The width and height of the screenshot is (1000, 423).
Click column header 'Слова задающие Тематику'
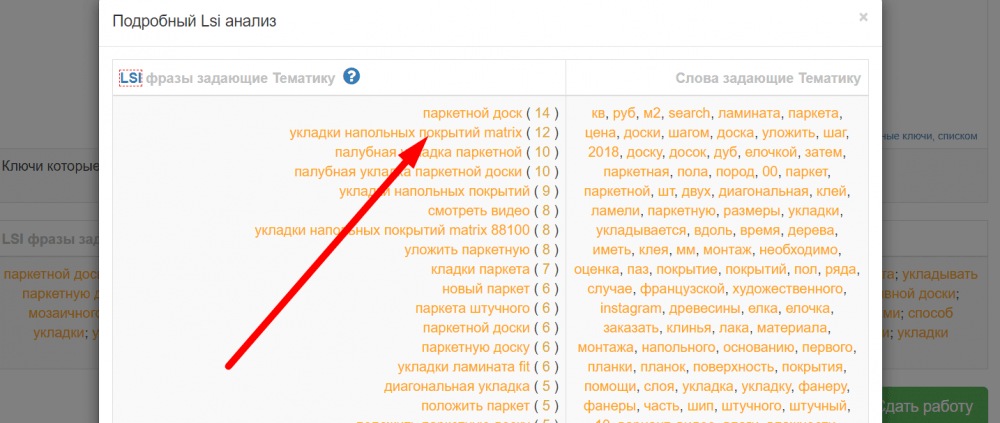(x=768, y=78)
